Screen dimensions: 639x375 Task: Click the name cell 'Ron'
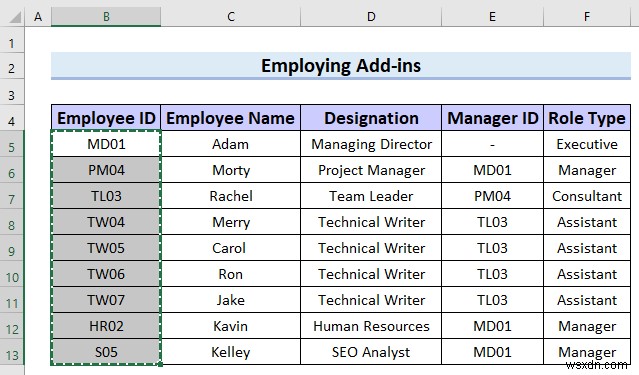click(x=231, y=274)
